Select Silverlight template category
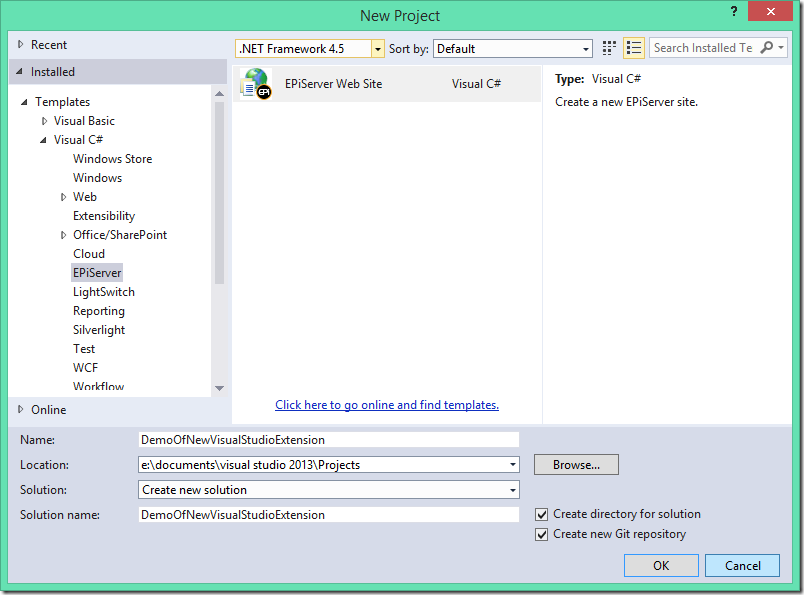Screen dimensions: 804x595 point(99,330)
